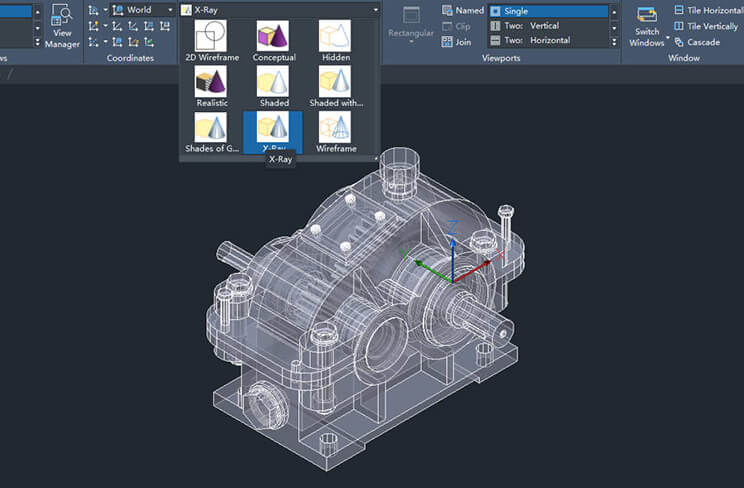Pick the Shades of Gray style
Image resolution: width=744 pixels, height=488 pixels.
pos(210,132)
